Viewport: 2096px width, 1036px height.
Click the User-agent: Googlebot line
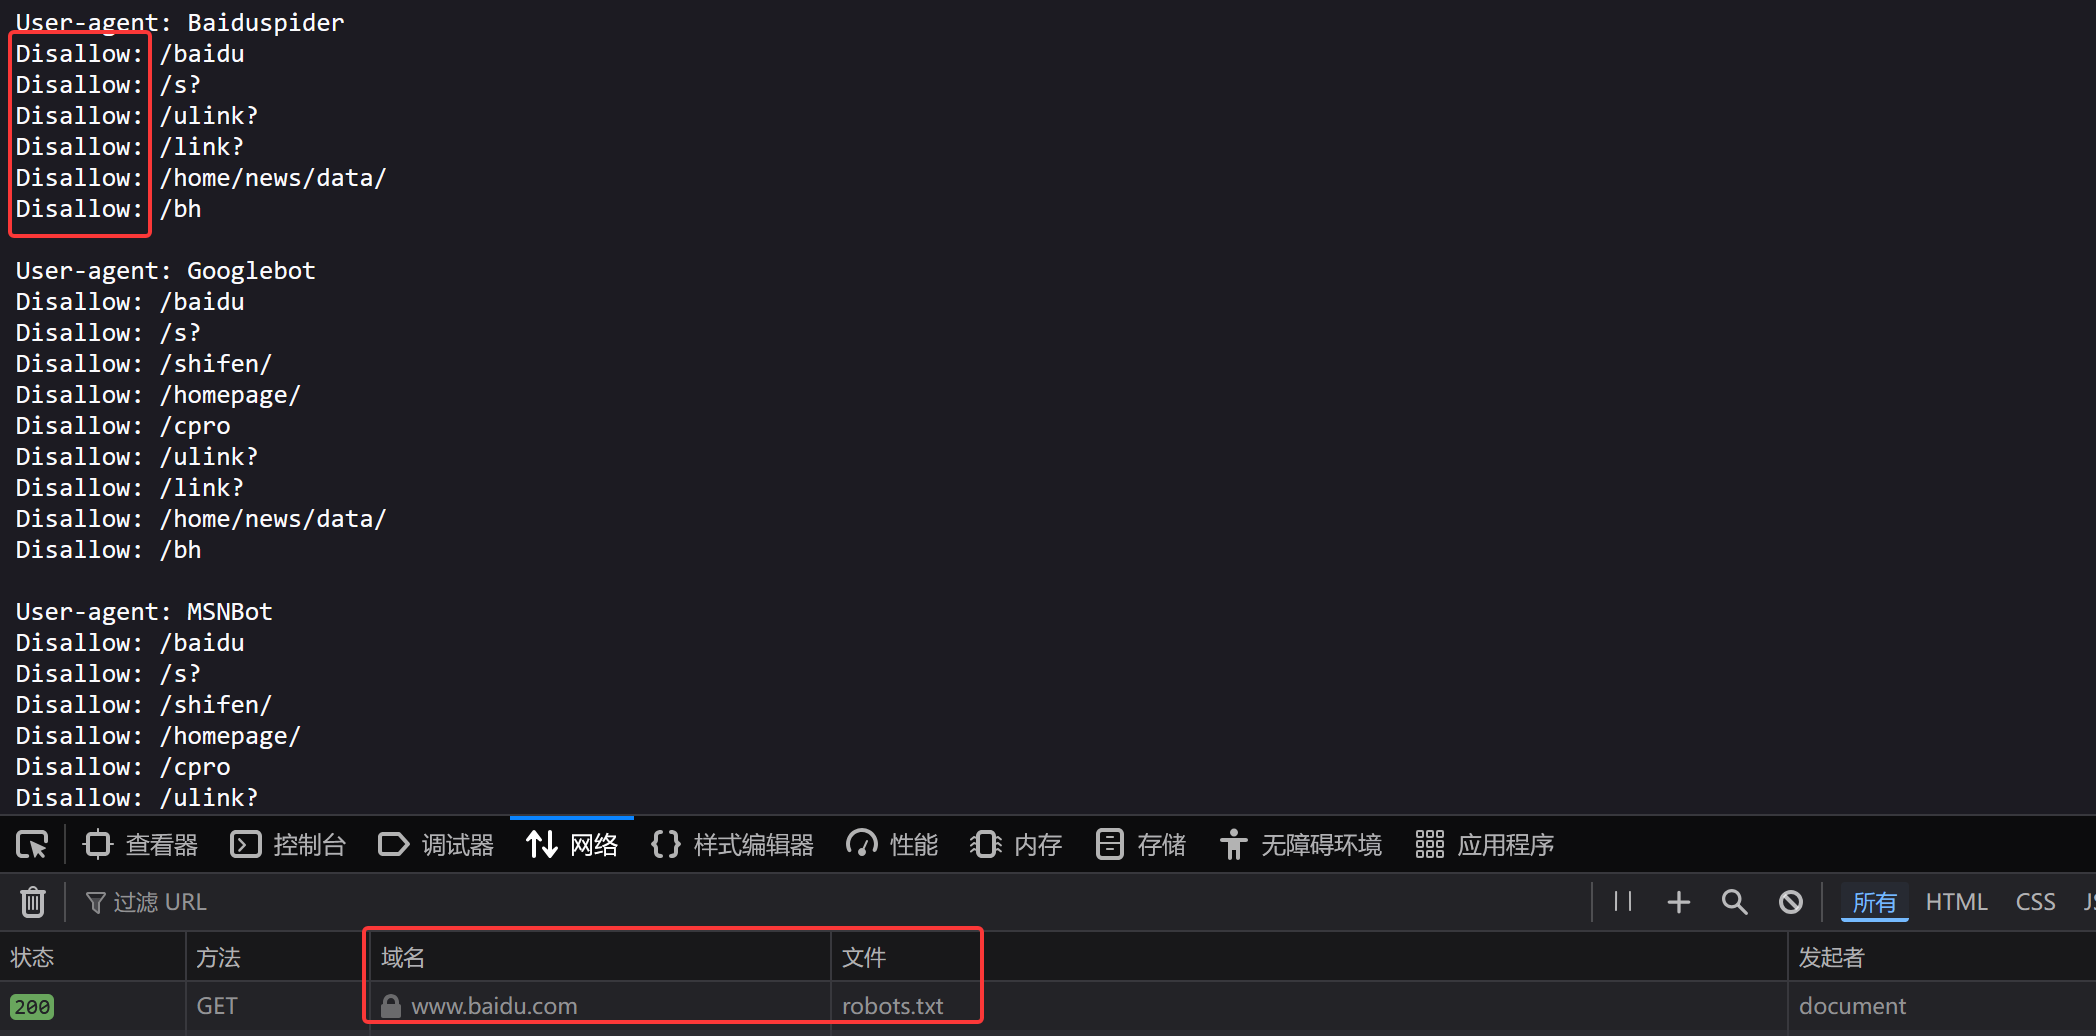tap(166, 271)
